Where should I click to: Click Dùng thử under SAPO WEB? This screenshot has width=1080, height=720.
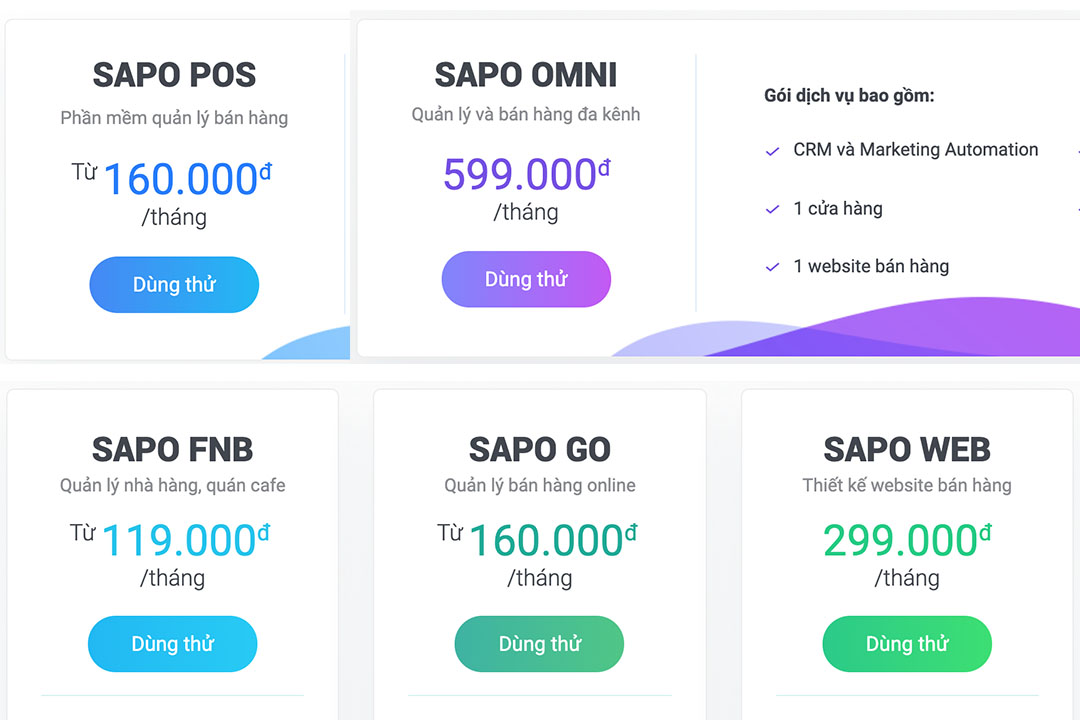(x=906, y=644)
